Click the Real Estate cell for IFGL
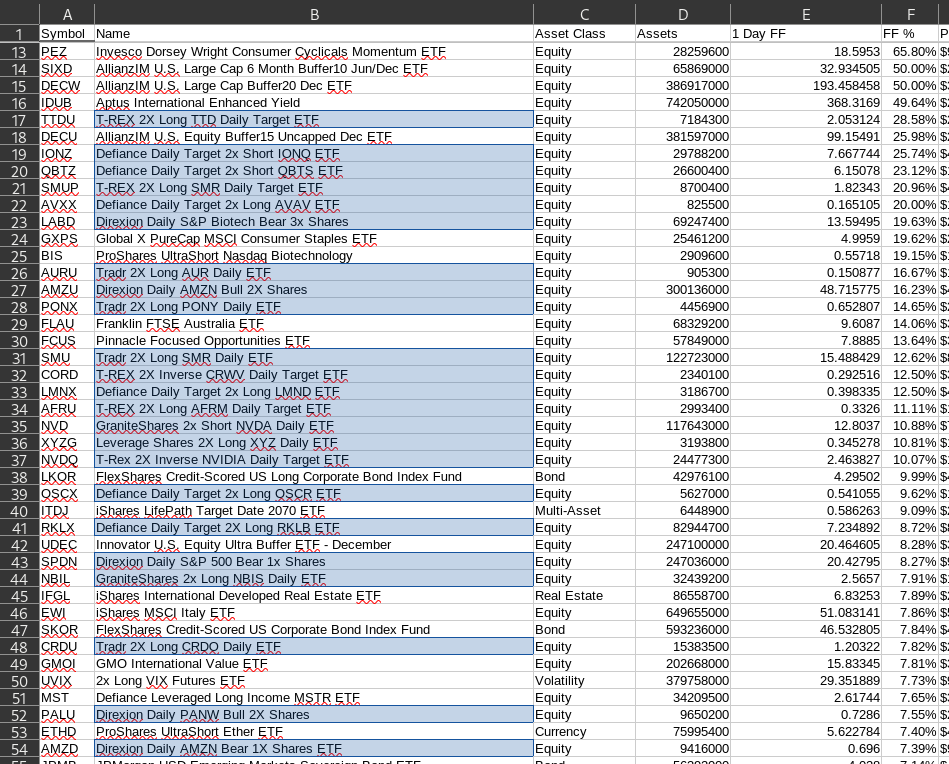 (584, 596)
